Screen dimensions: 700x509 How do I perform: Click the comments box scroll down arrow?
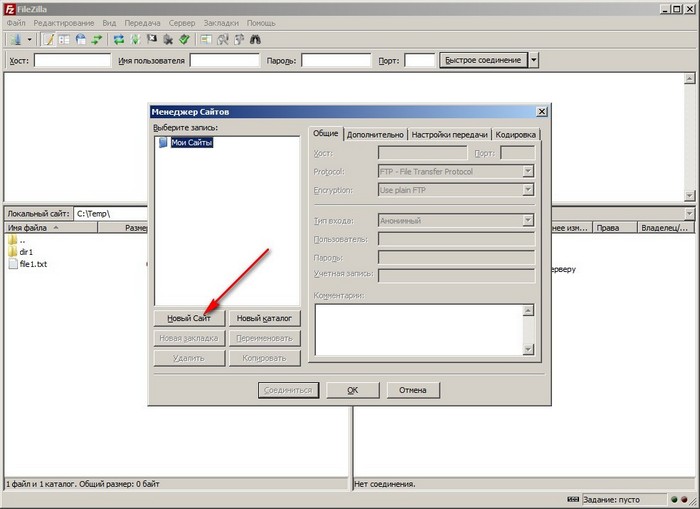tap(528, 349)
